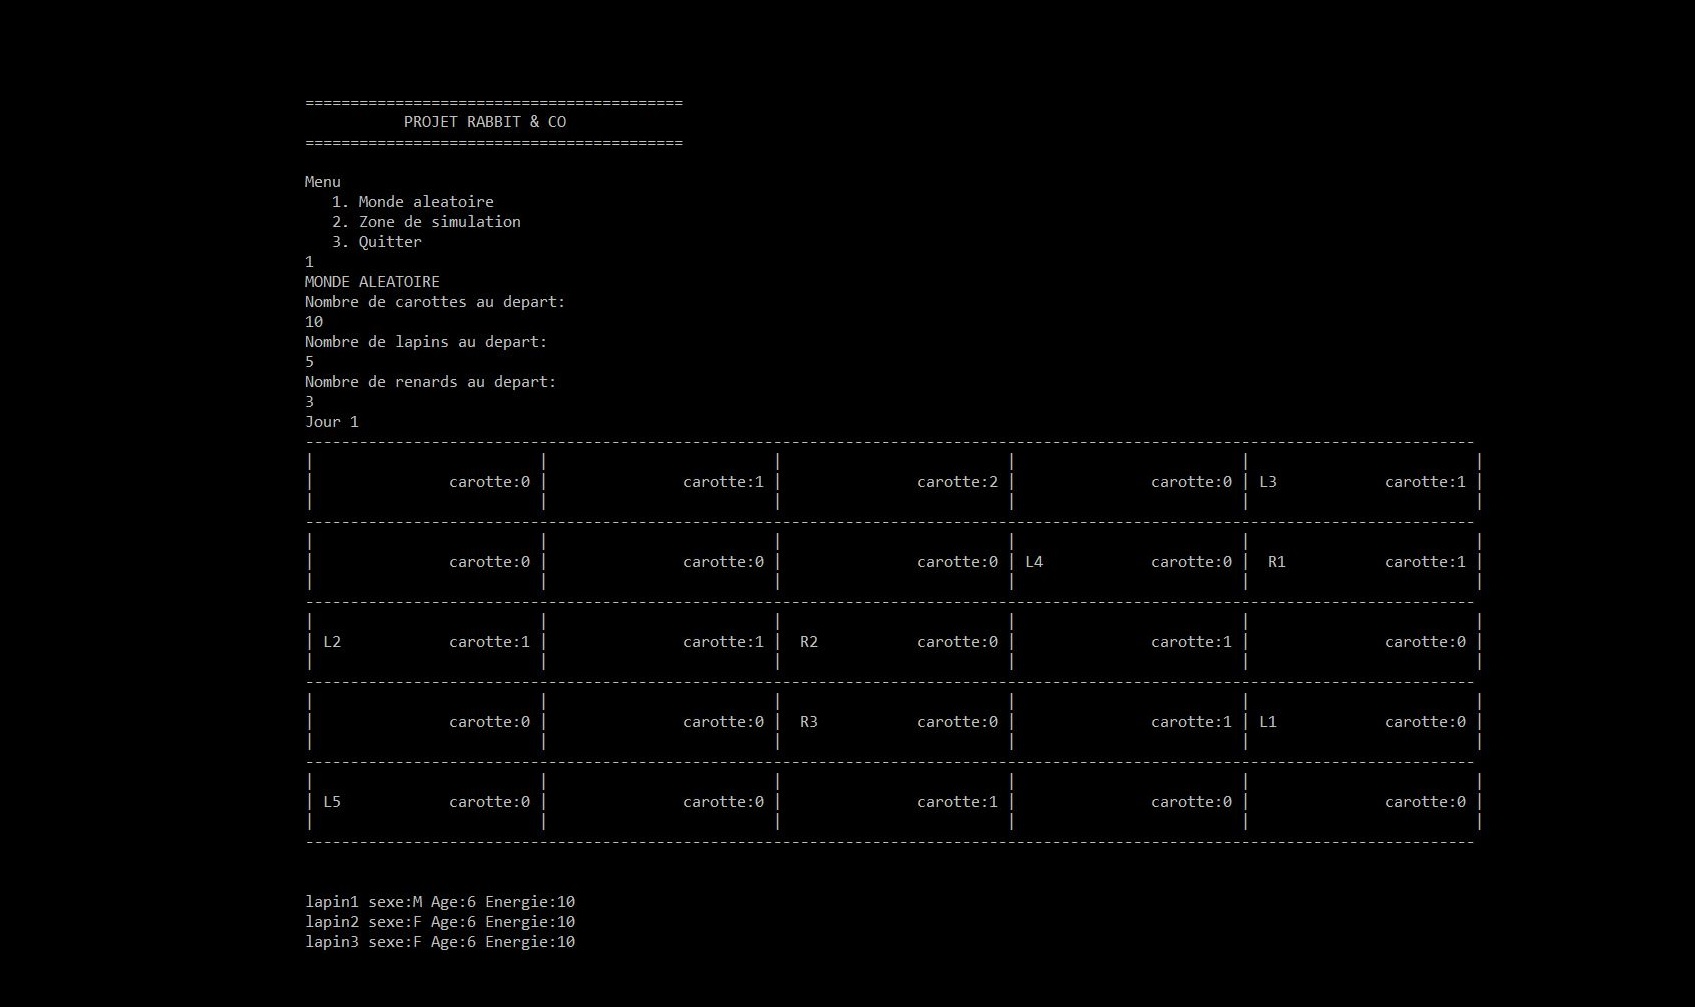Click 'Nombre de lapins au depart:' prompt
1695x1007 pixels.
pyautogui.click(x=426, y=342)
